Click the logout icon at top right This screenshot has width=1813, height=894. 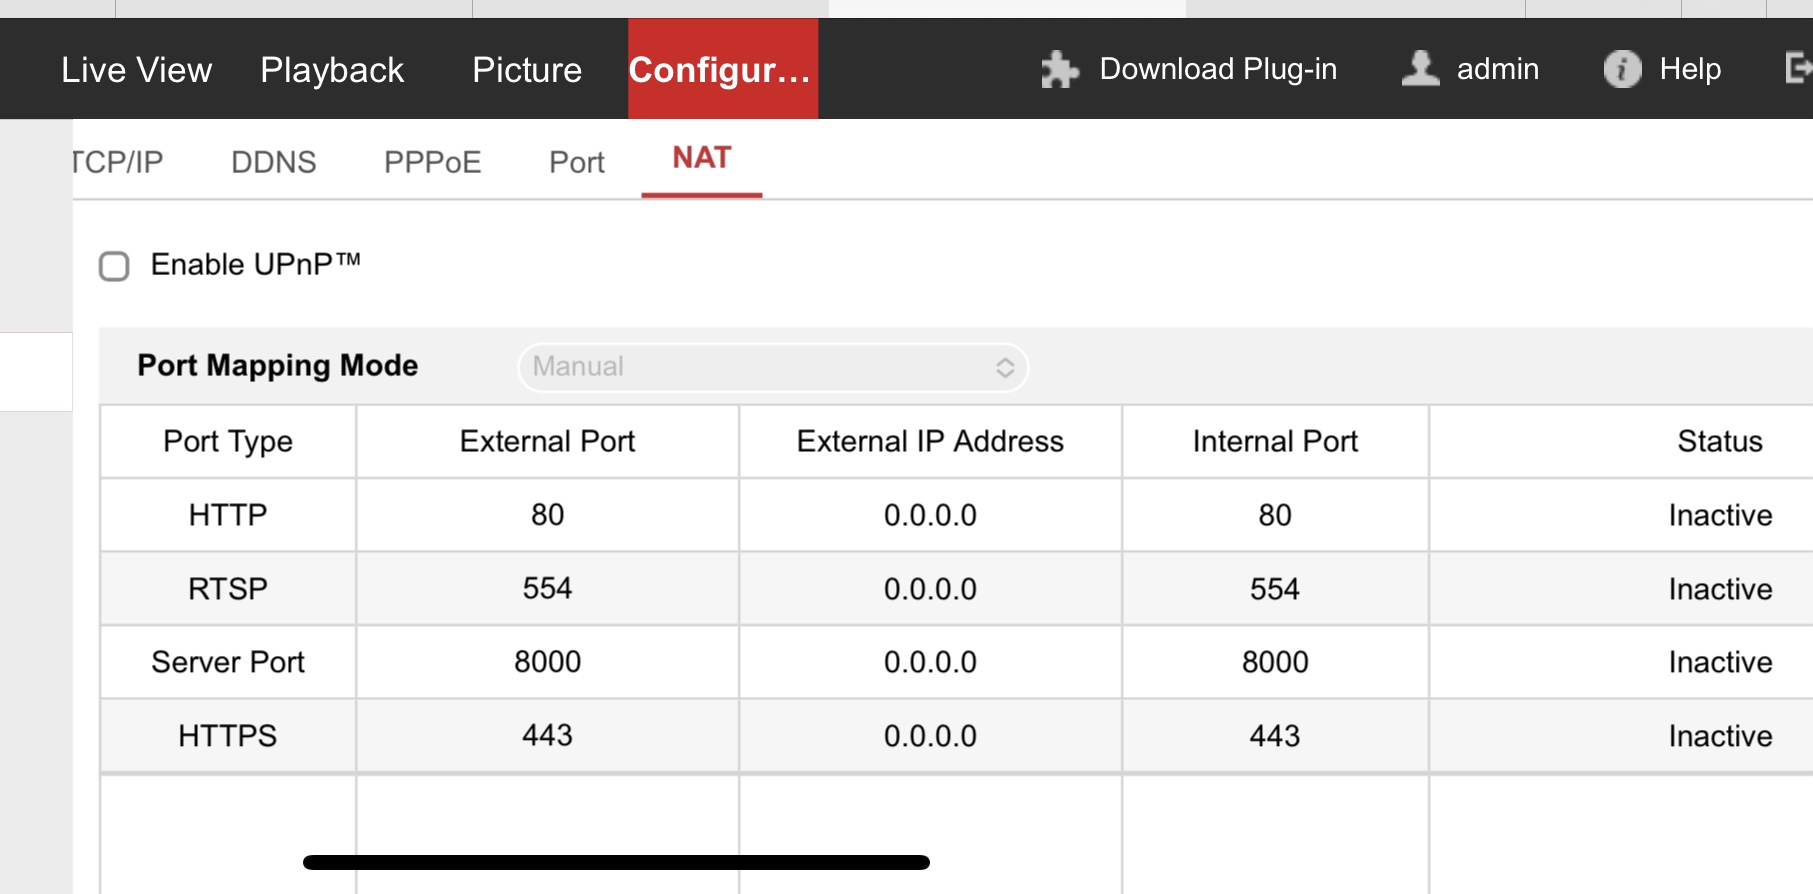pos(1798,68)
